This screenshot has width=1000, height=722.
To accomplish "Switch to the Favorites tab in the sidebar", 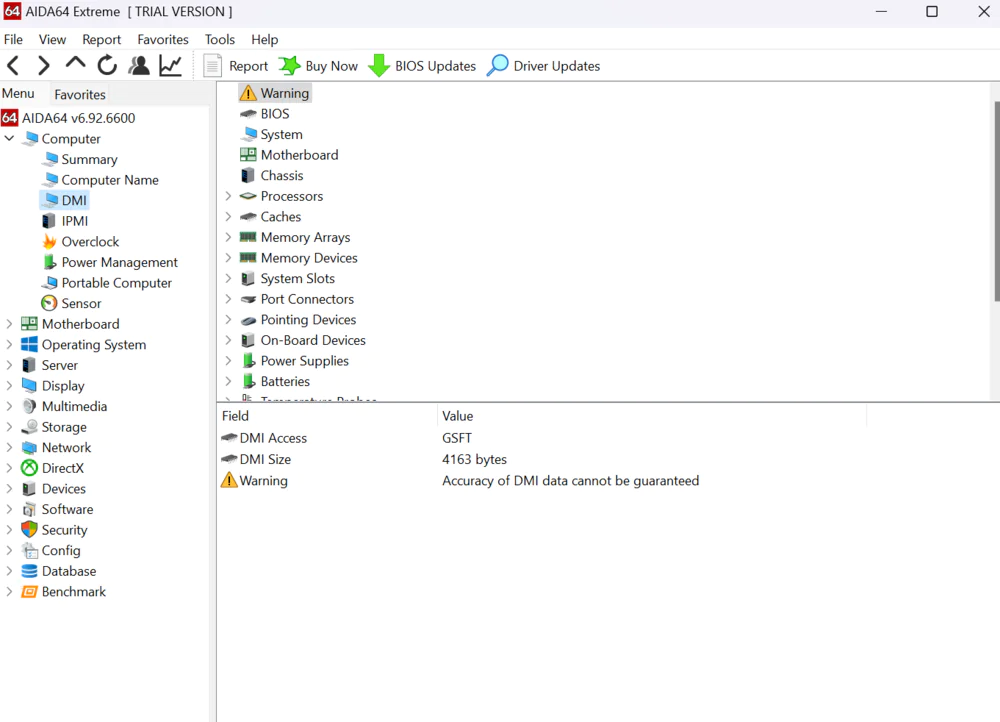I will pos(80,94).
